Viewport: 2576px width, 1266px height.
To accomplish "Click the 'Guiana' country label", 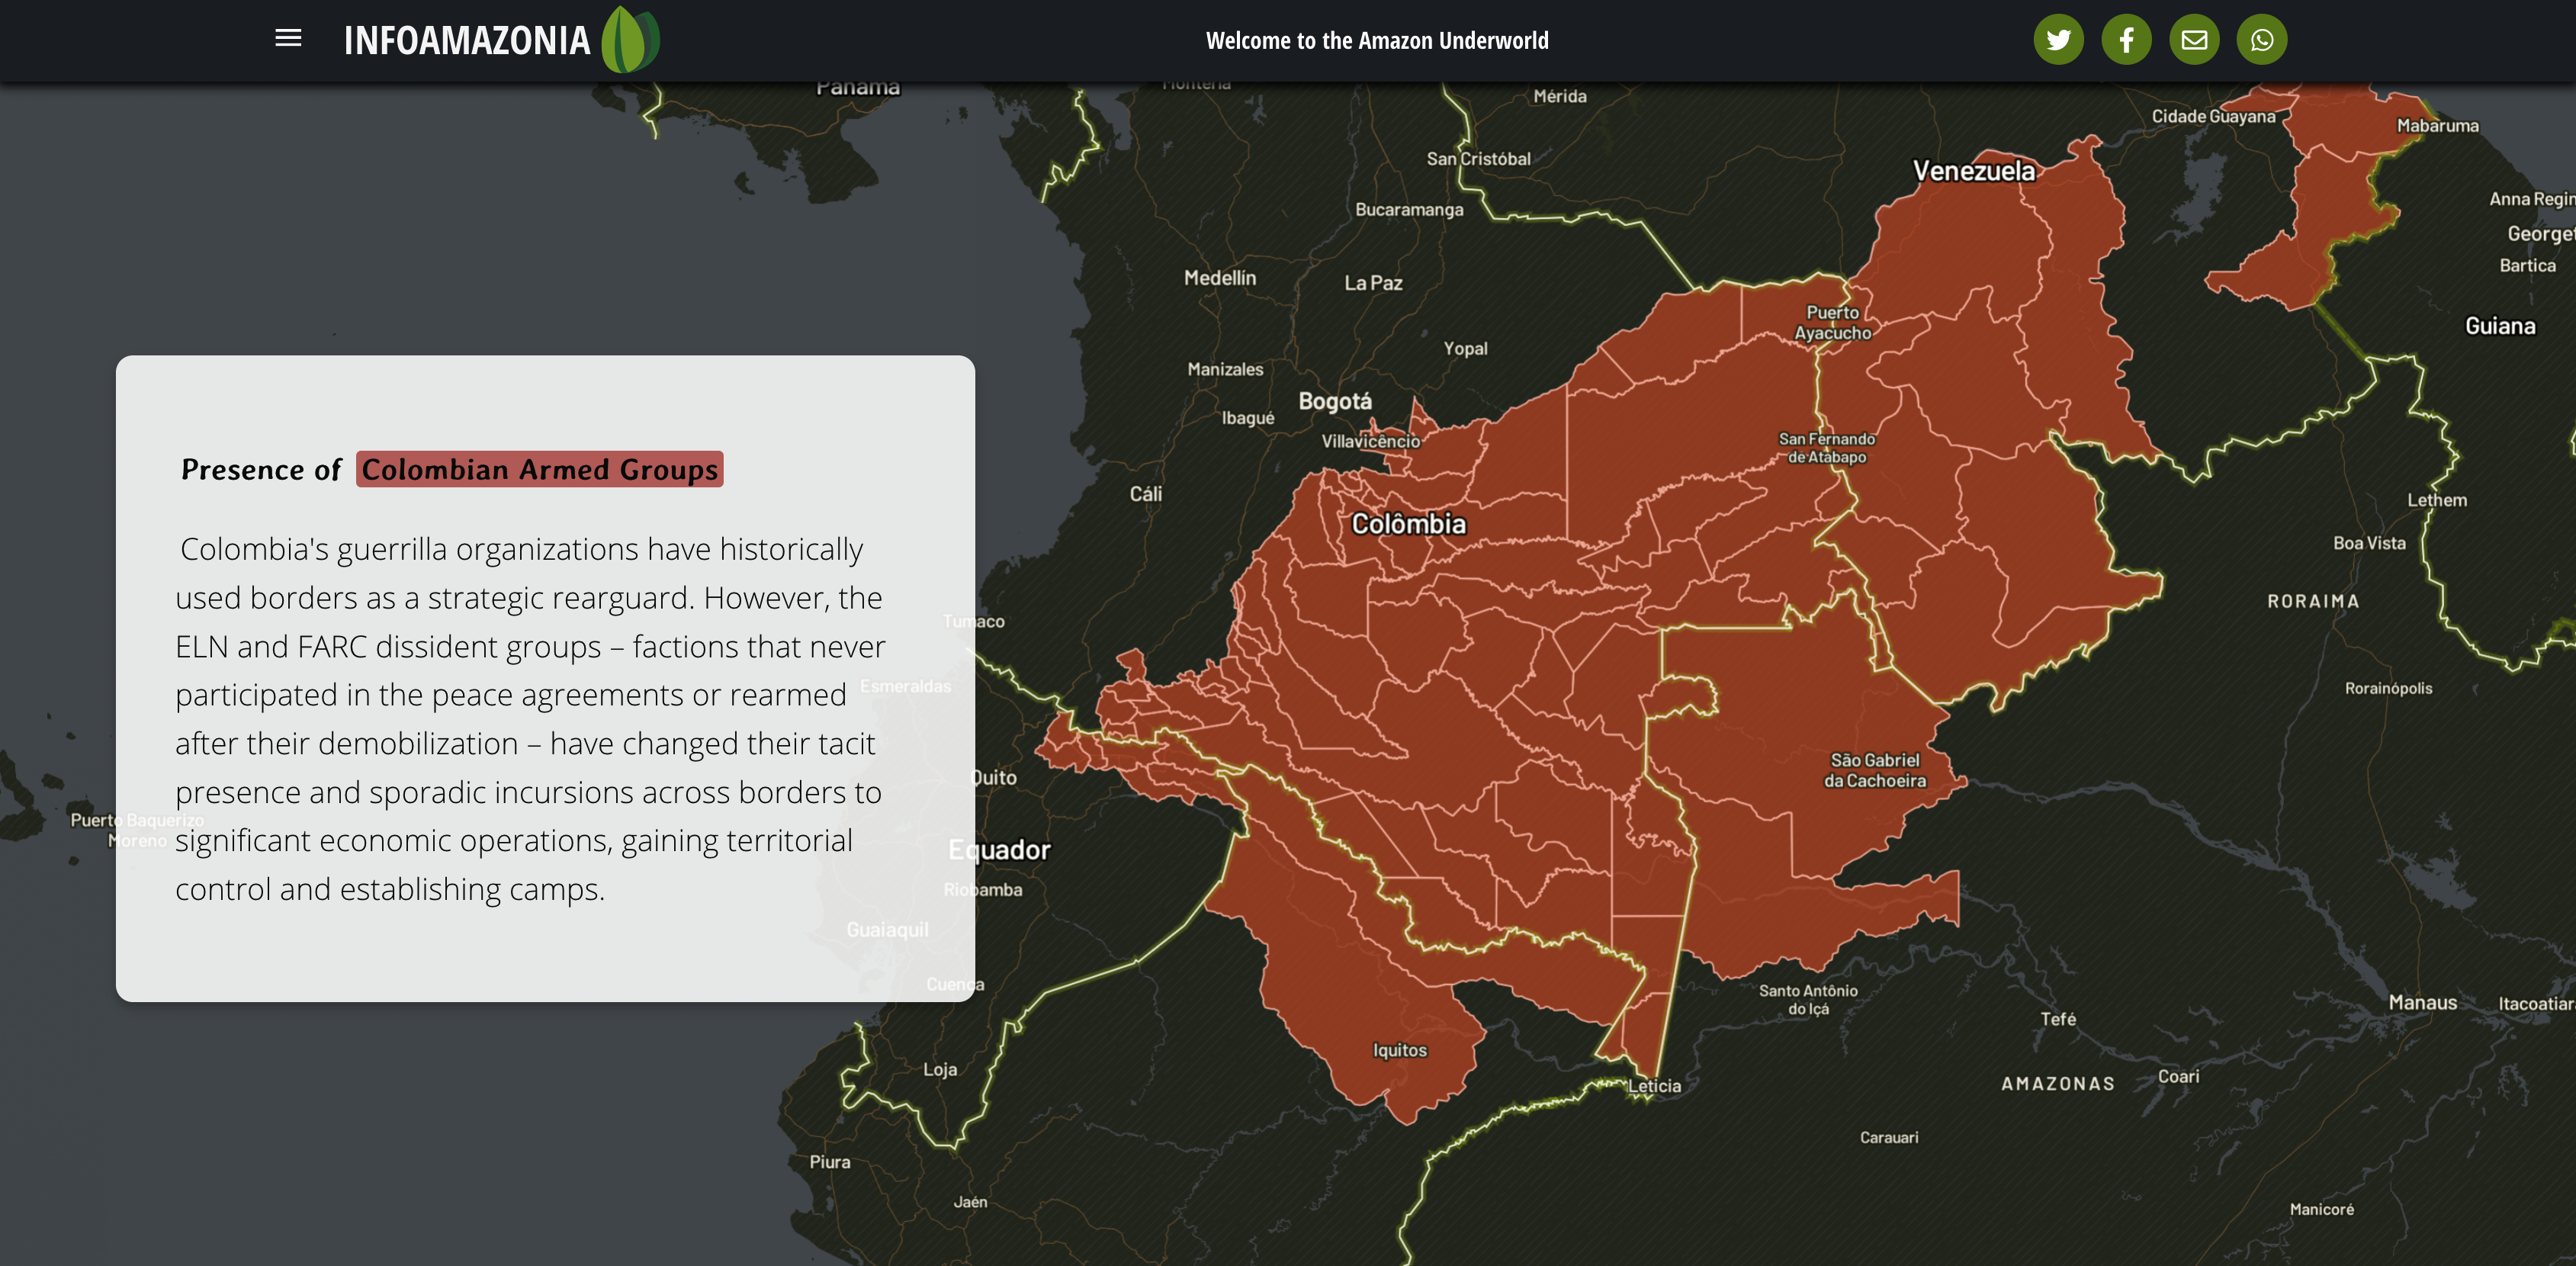I will [2500, 326].
